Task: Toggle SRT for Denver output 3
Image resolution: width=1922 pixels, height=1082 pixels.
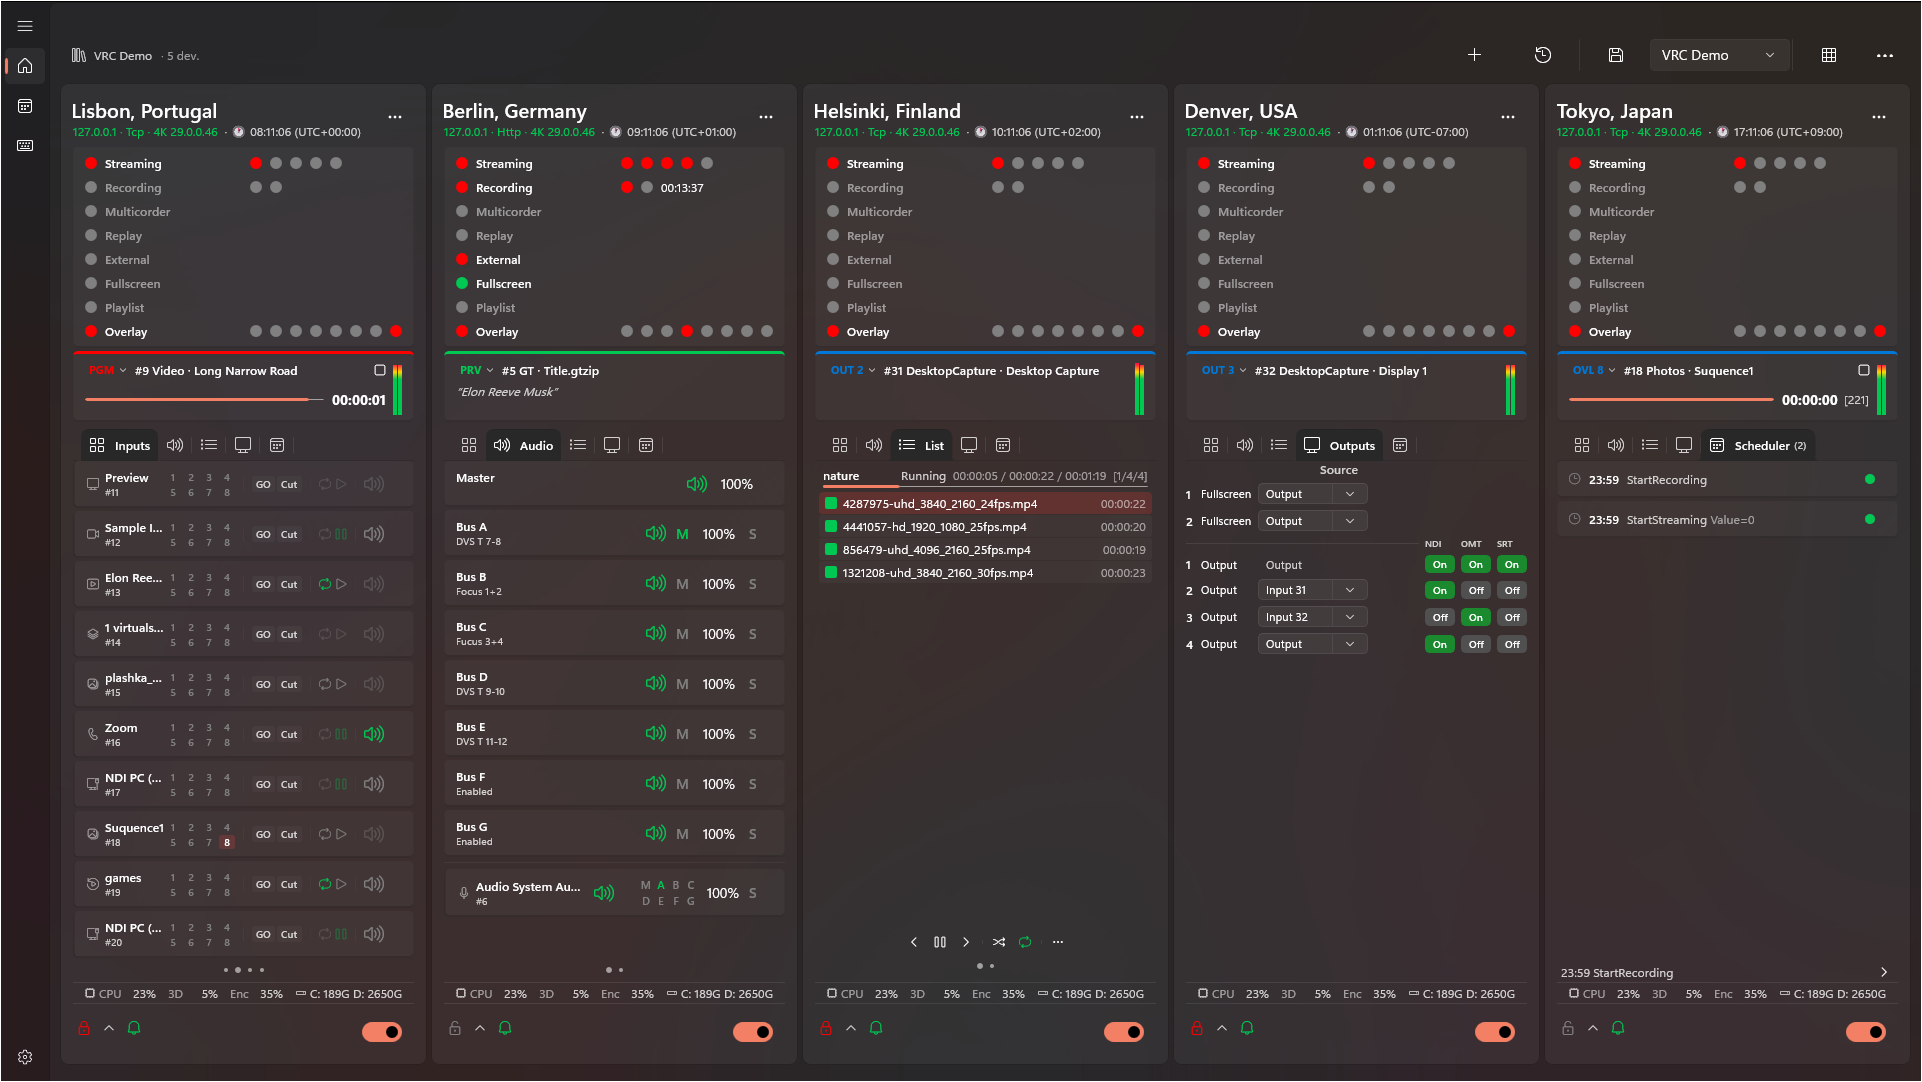Action: [1511, 618]
